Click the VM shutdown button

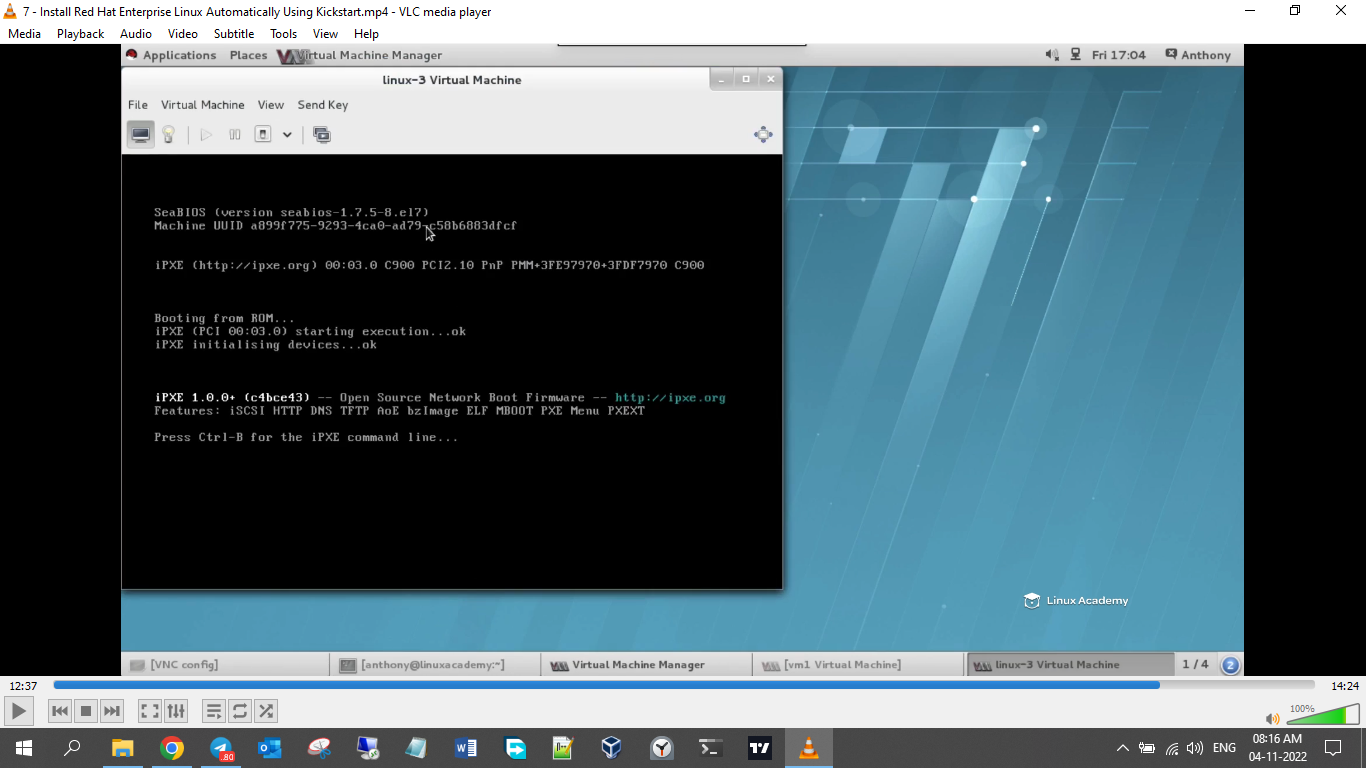coord(263,134)
